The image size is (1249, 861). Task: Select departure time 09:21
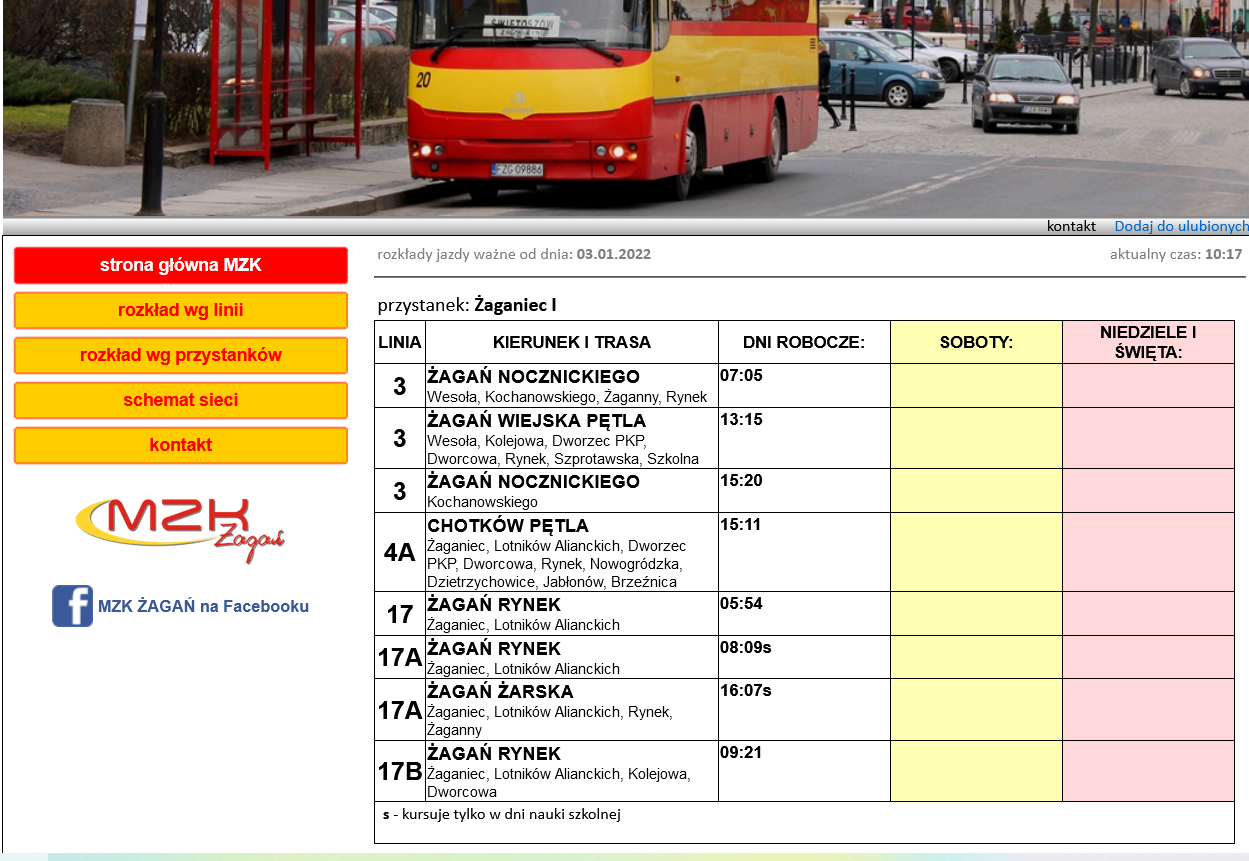(741, 753)
